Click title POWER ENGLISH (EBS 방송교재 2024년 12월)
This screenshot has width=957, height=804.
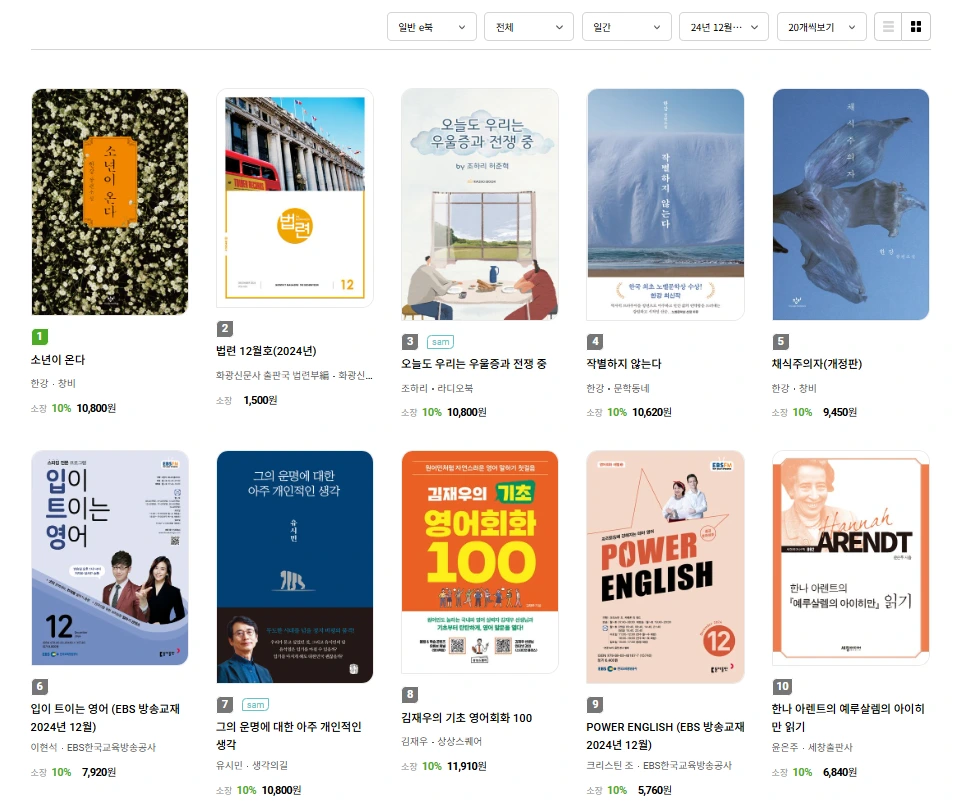click(x=665, y=736)
